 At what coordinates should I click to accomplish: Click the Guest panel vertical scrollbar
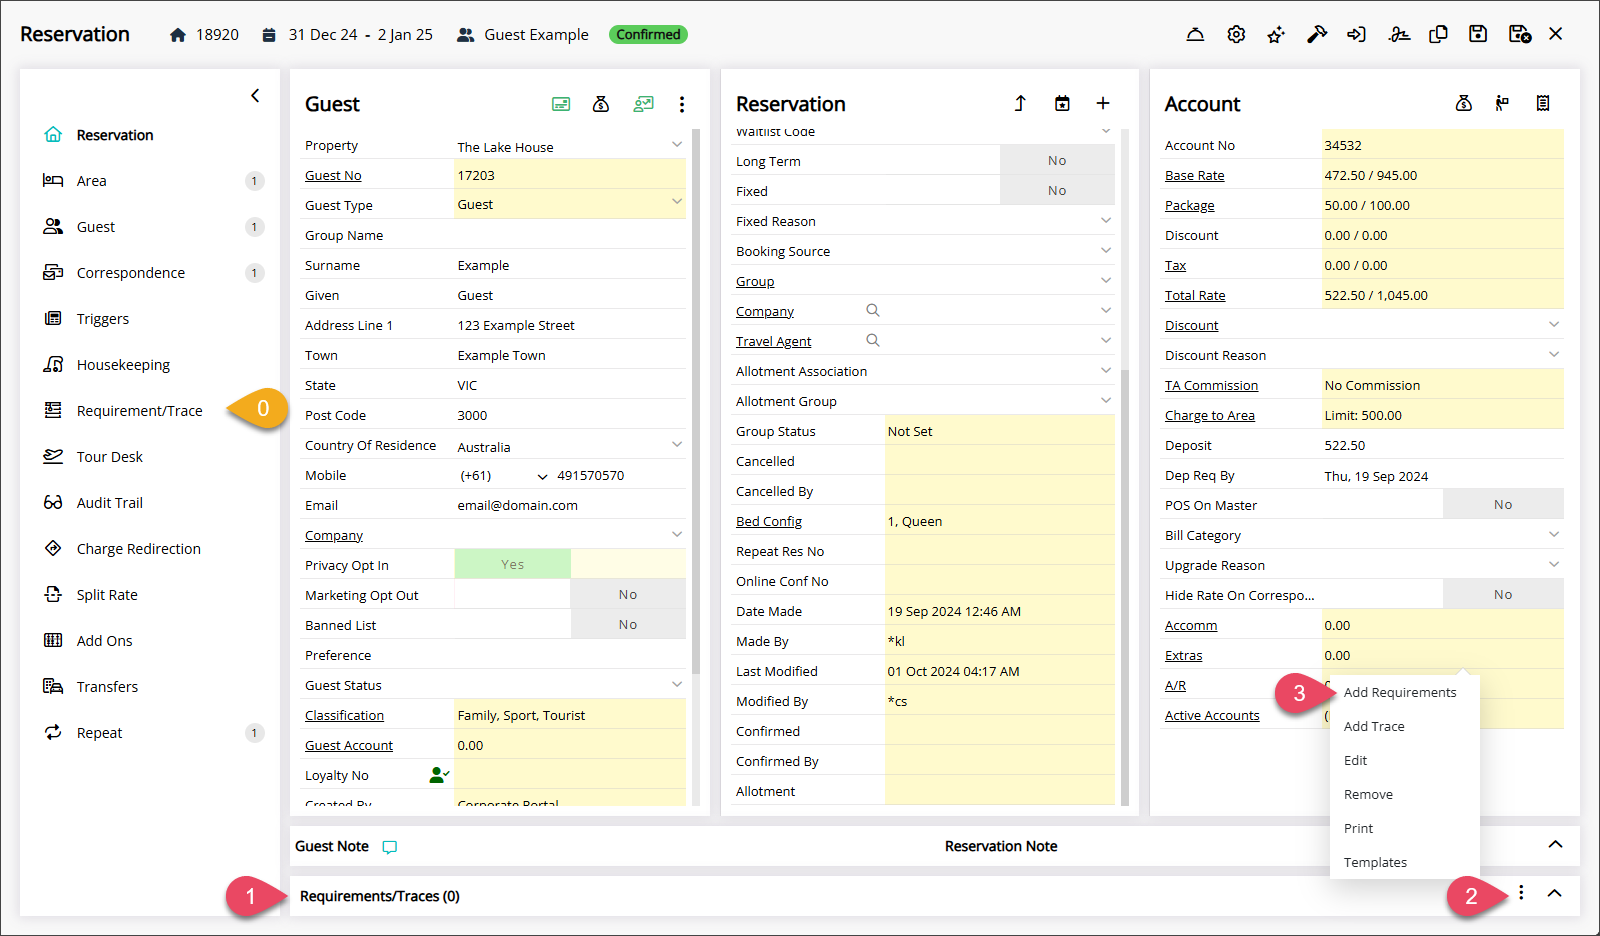(695, 400)
